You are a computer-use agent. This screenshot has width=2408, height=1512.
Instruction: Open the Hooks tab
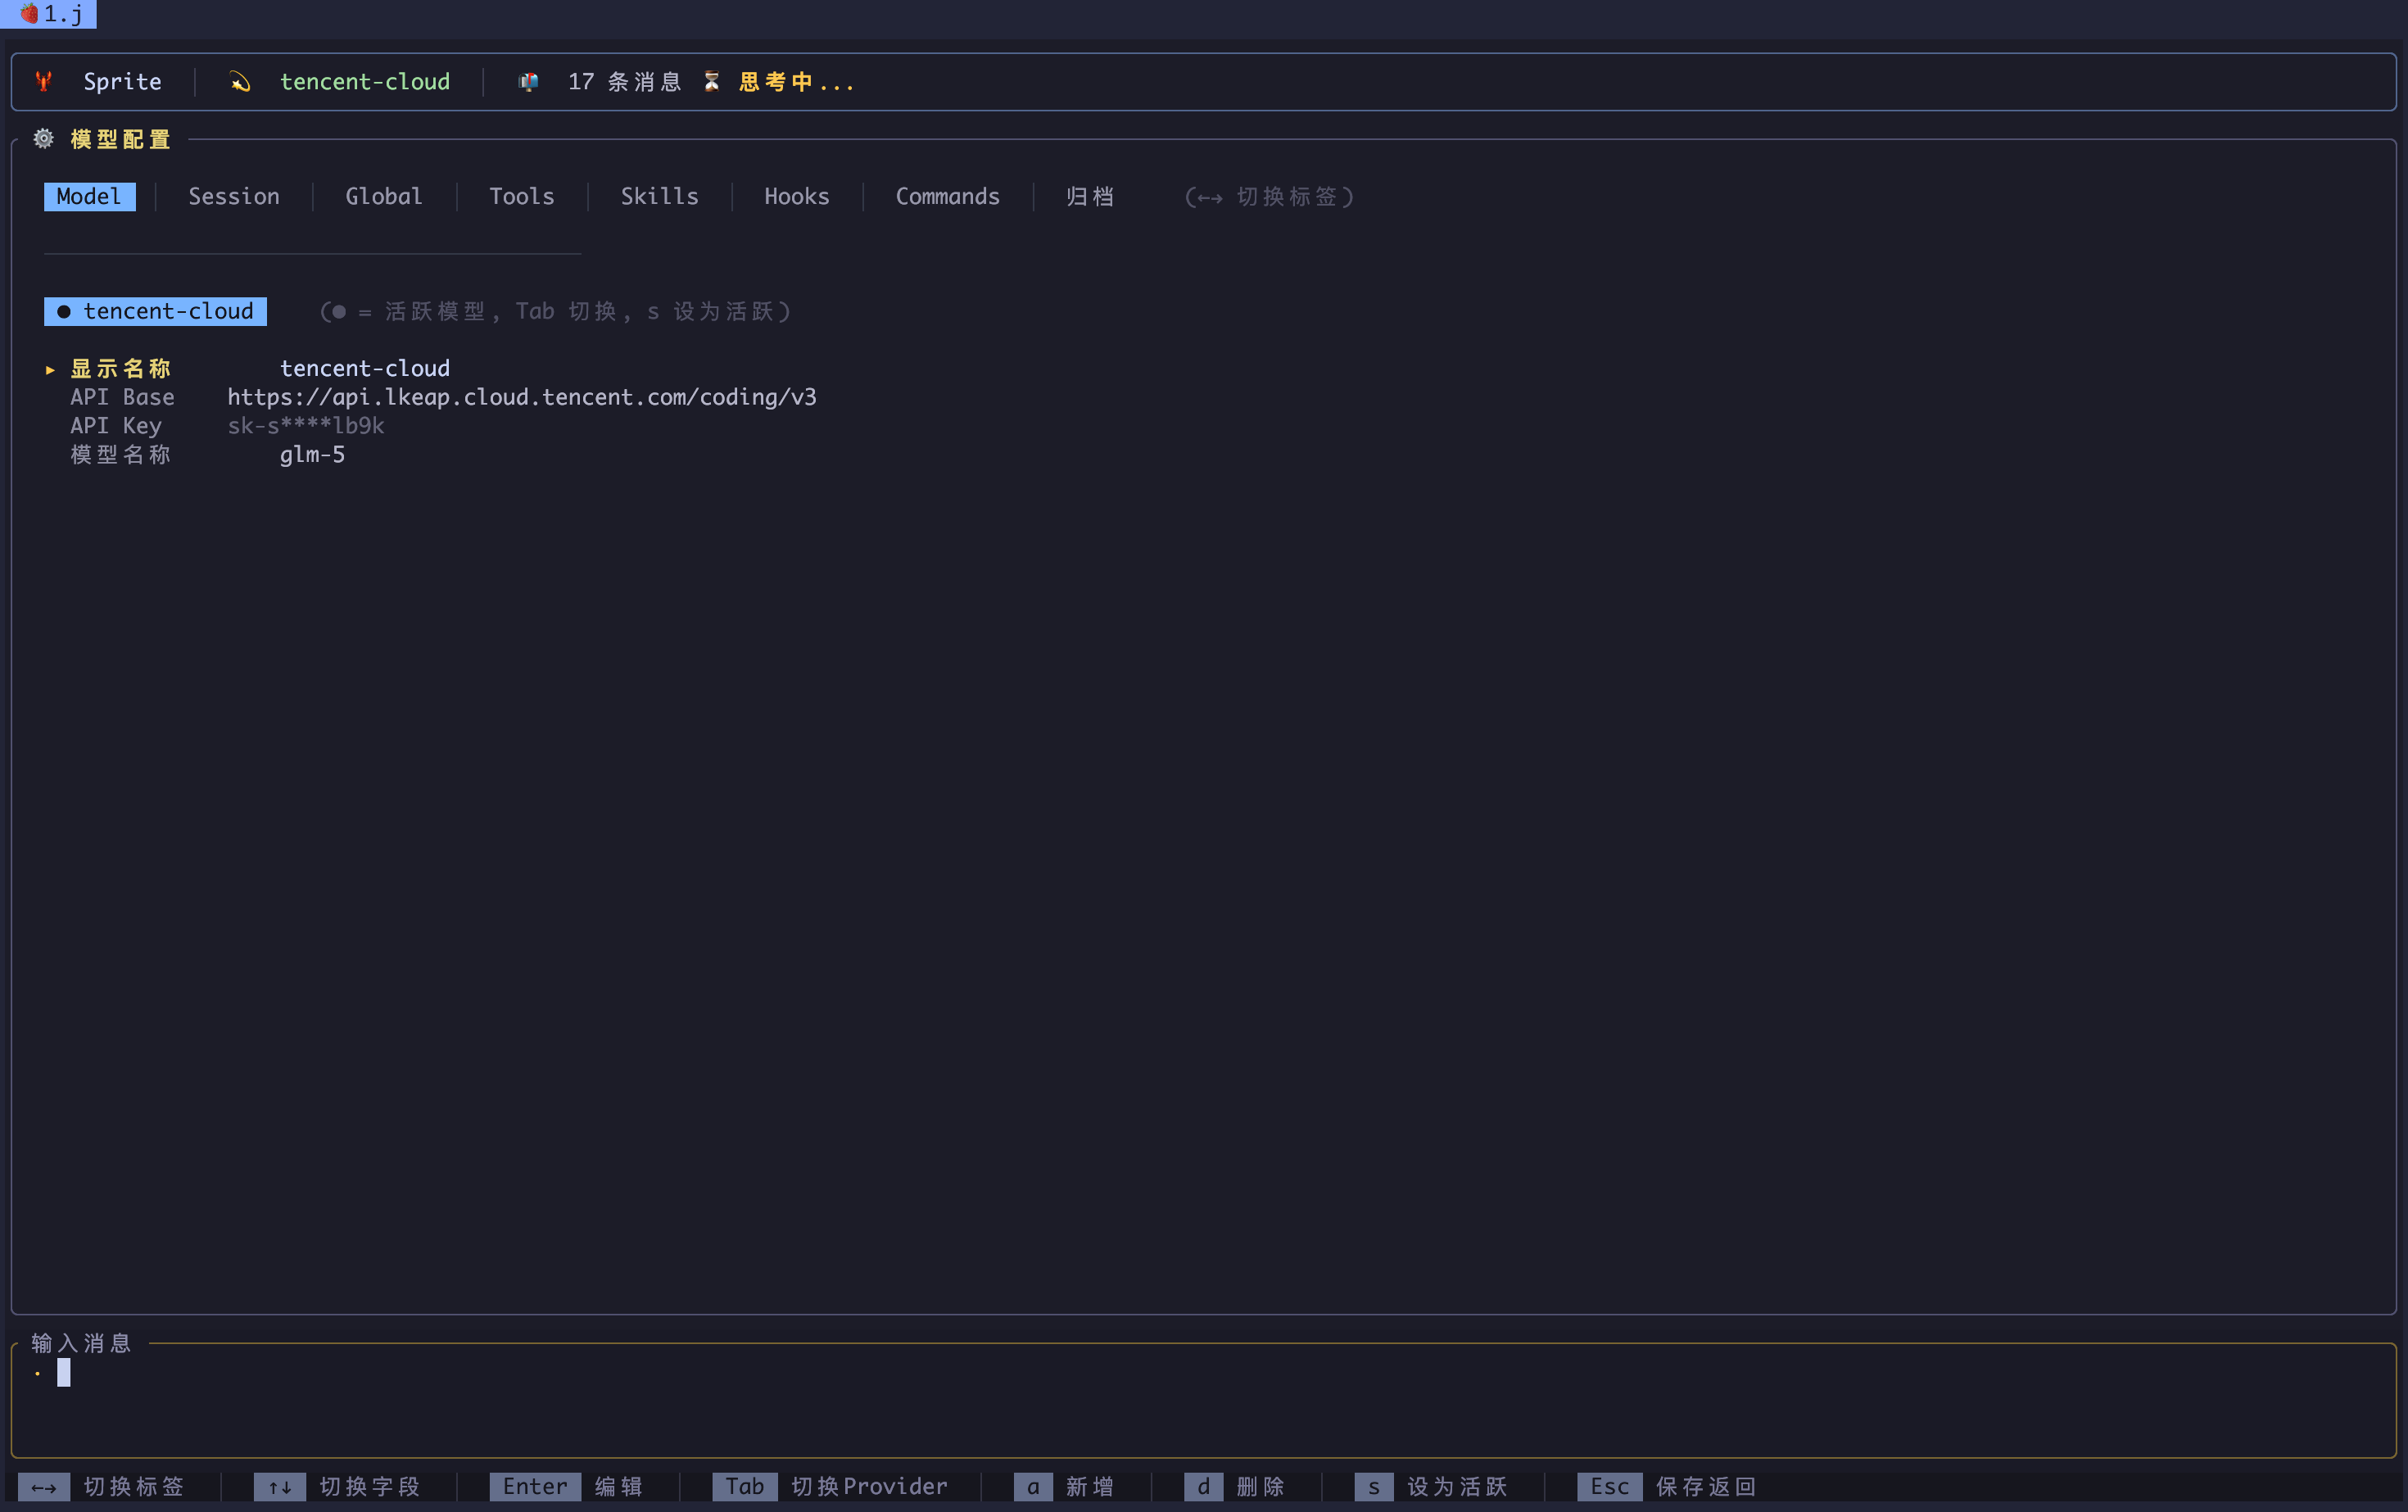click(796, 197)
